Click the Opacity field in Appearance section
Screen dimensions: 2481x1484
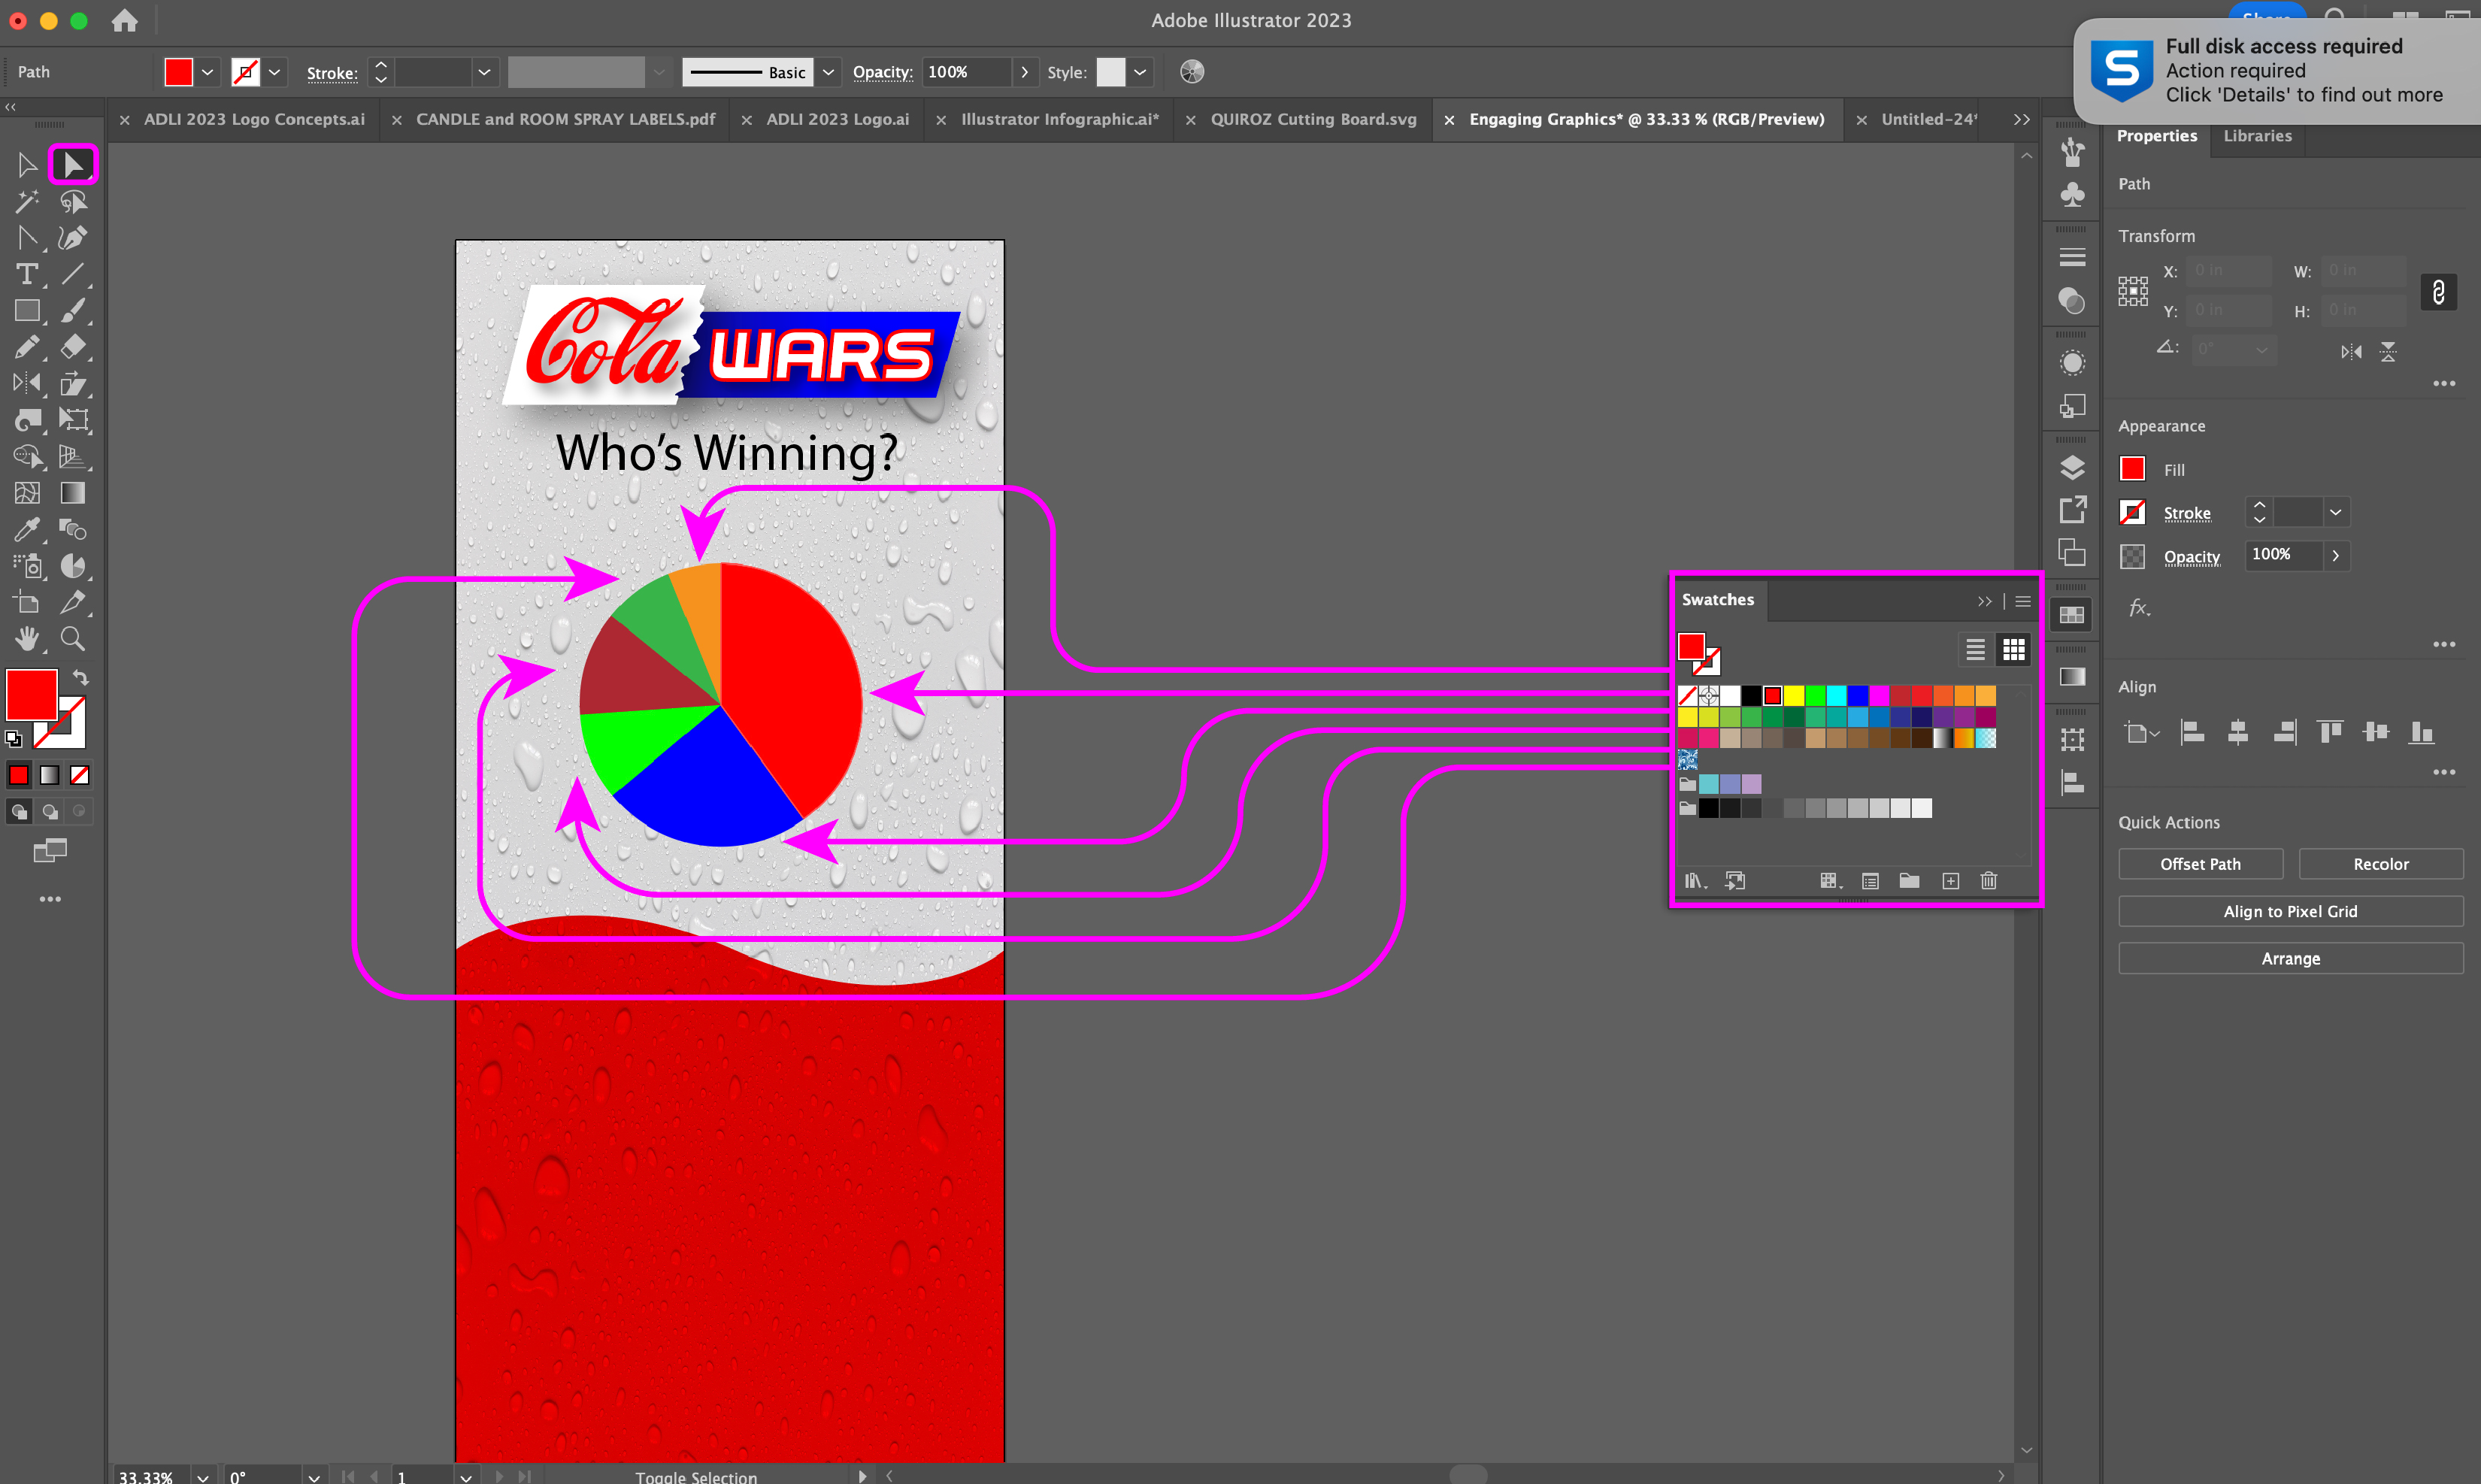coord(2284,555)
